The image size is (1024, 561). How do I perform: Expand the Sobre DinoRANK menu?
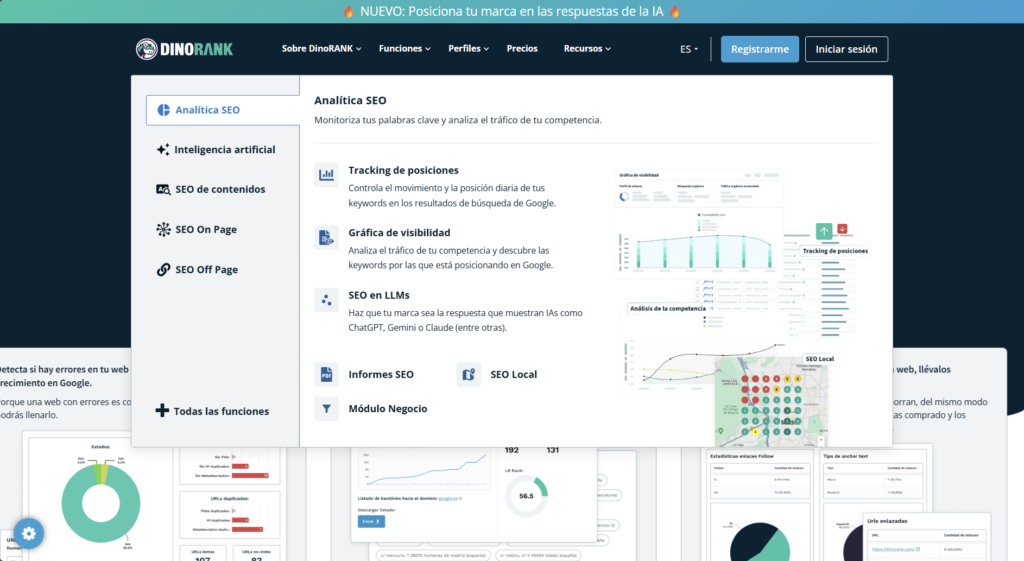click(321, 49)
